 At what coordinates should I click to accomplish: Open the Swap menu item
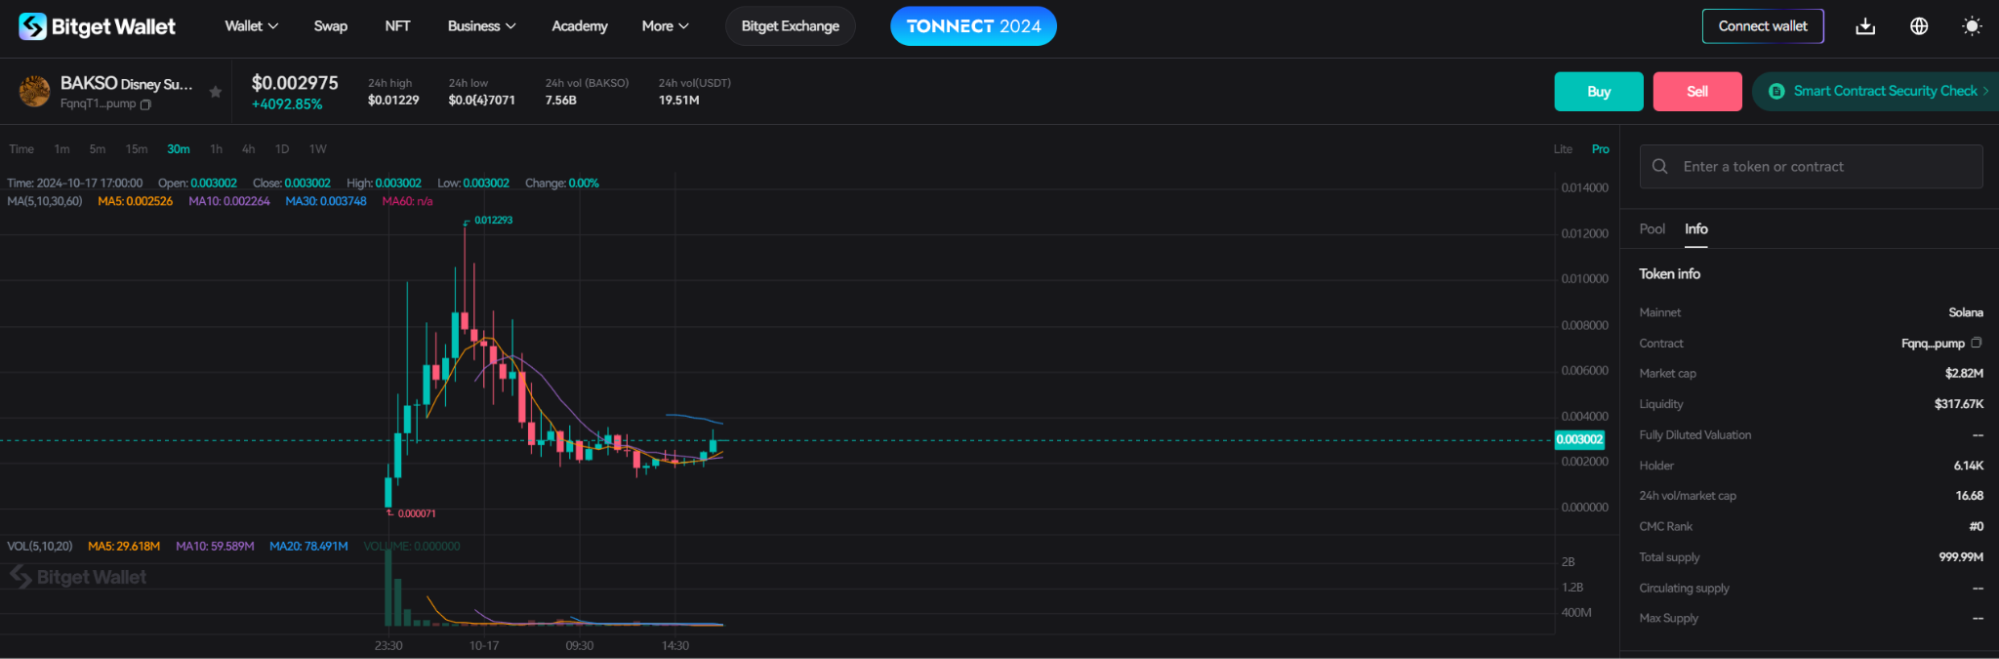(x=330, y=26)
